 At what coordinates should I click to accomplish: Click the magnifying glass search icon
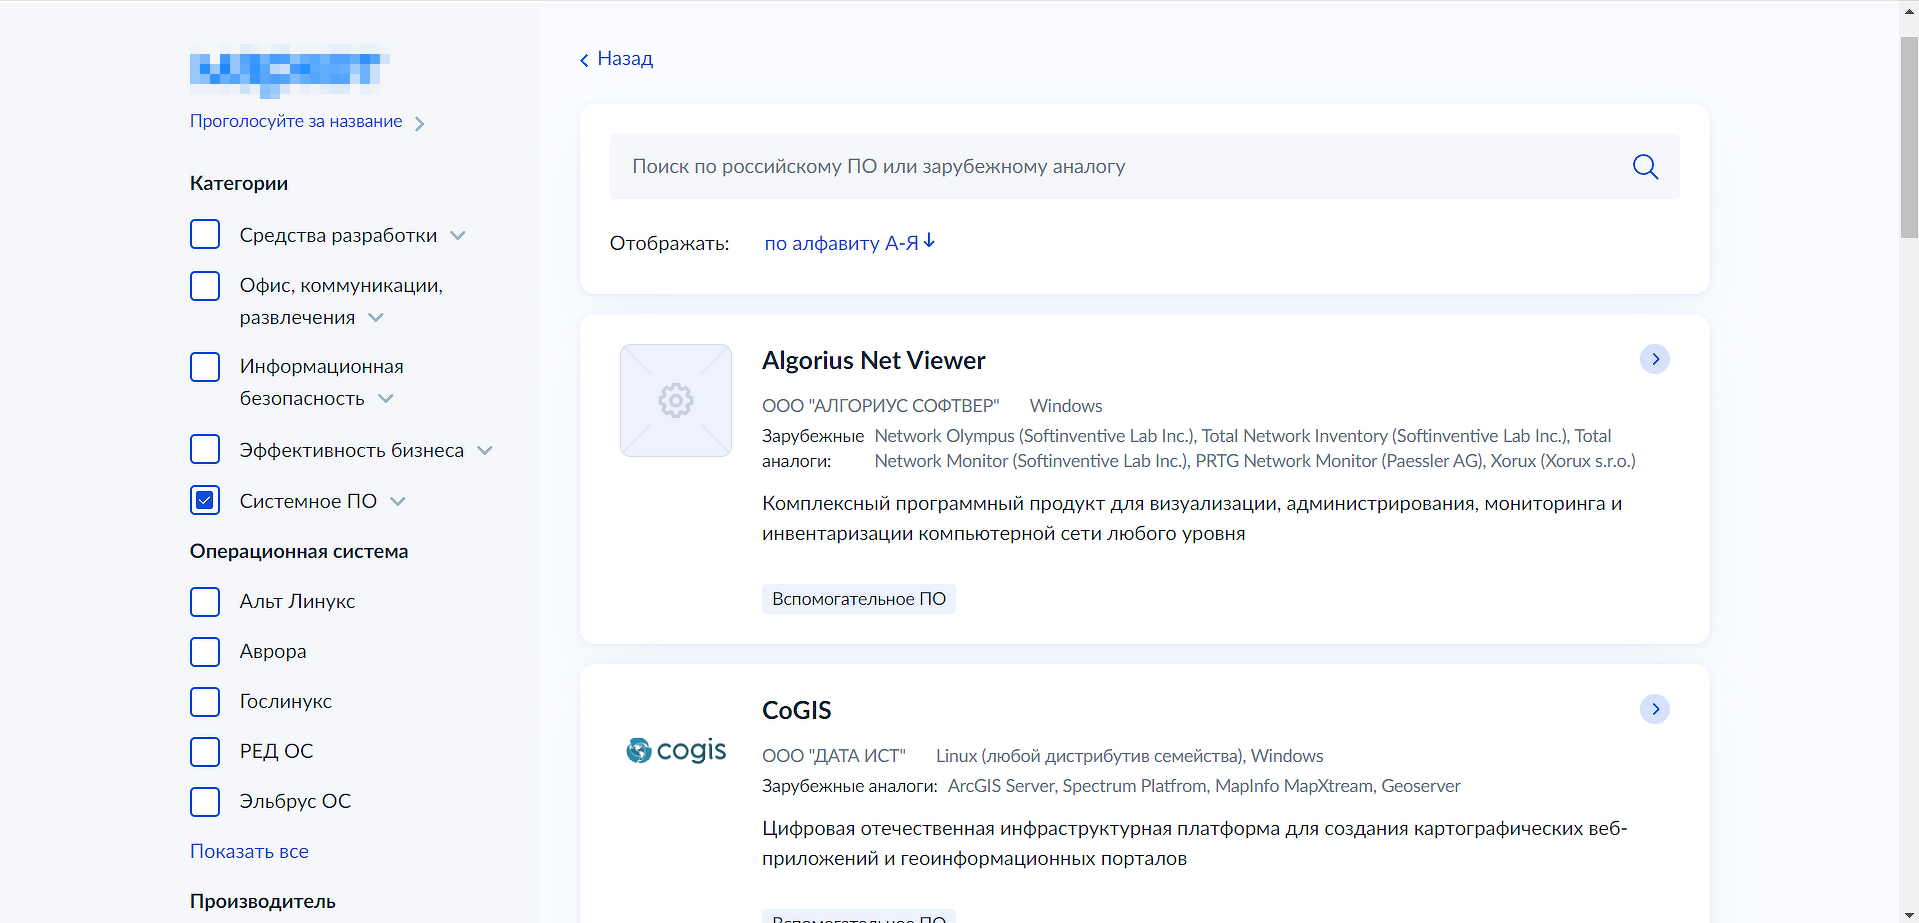(1645, 167)
